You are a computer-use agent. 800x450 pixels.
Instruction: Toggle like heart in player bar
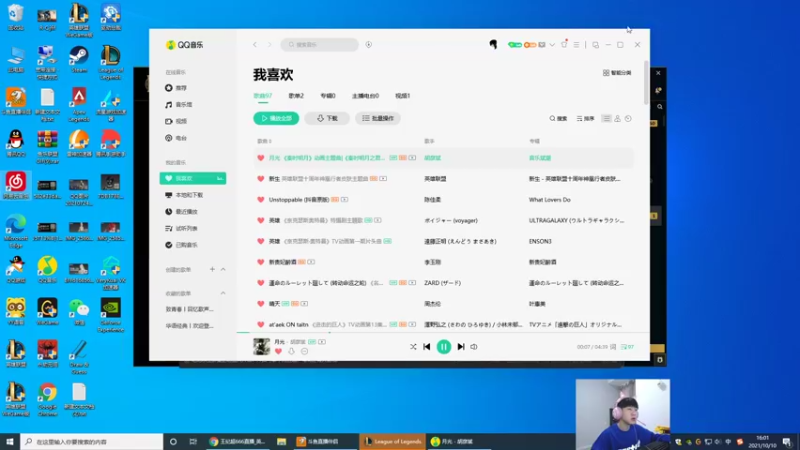click(x=278, y=351)
